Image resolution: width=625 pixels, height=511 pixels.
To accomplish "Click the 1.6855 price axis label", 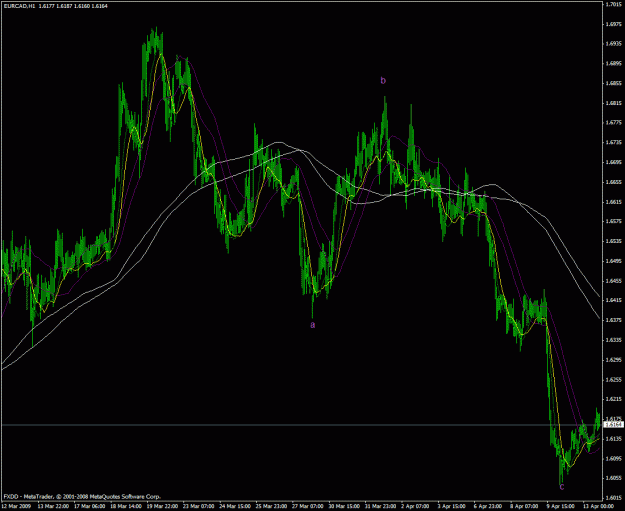I will click(x=613, y=83).
